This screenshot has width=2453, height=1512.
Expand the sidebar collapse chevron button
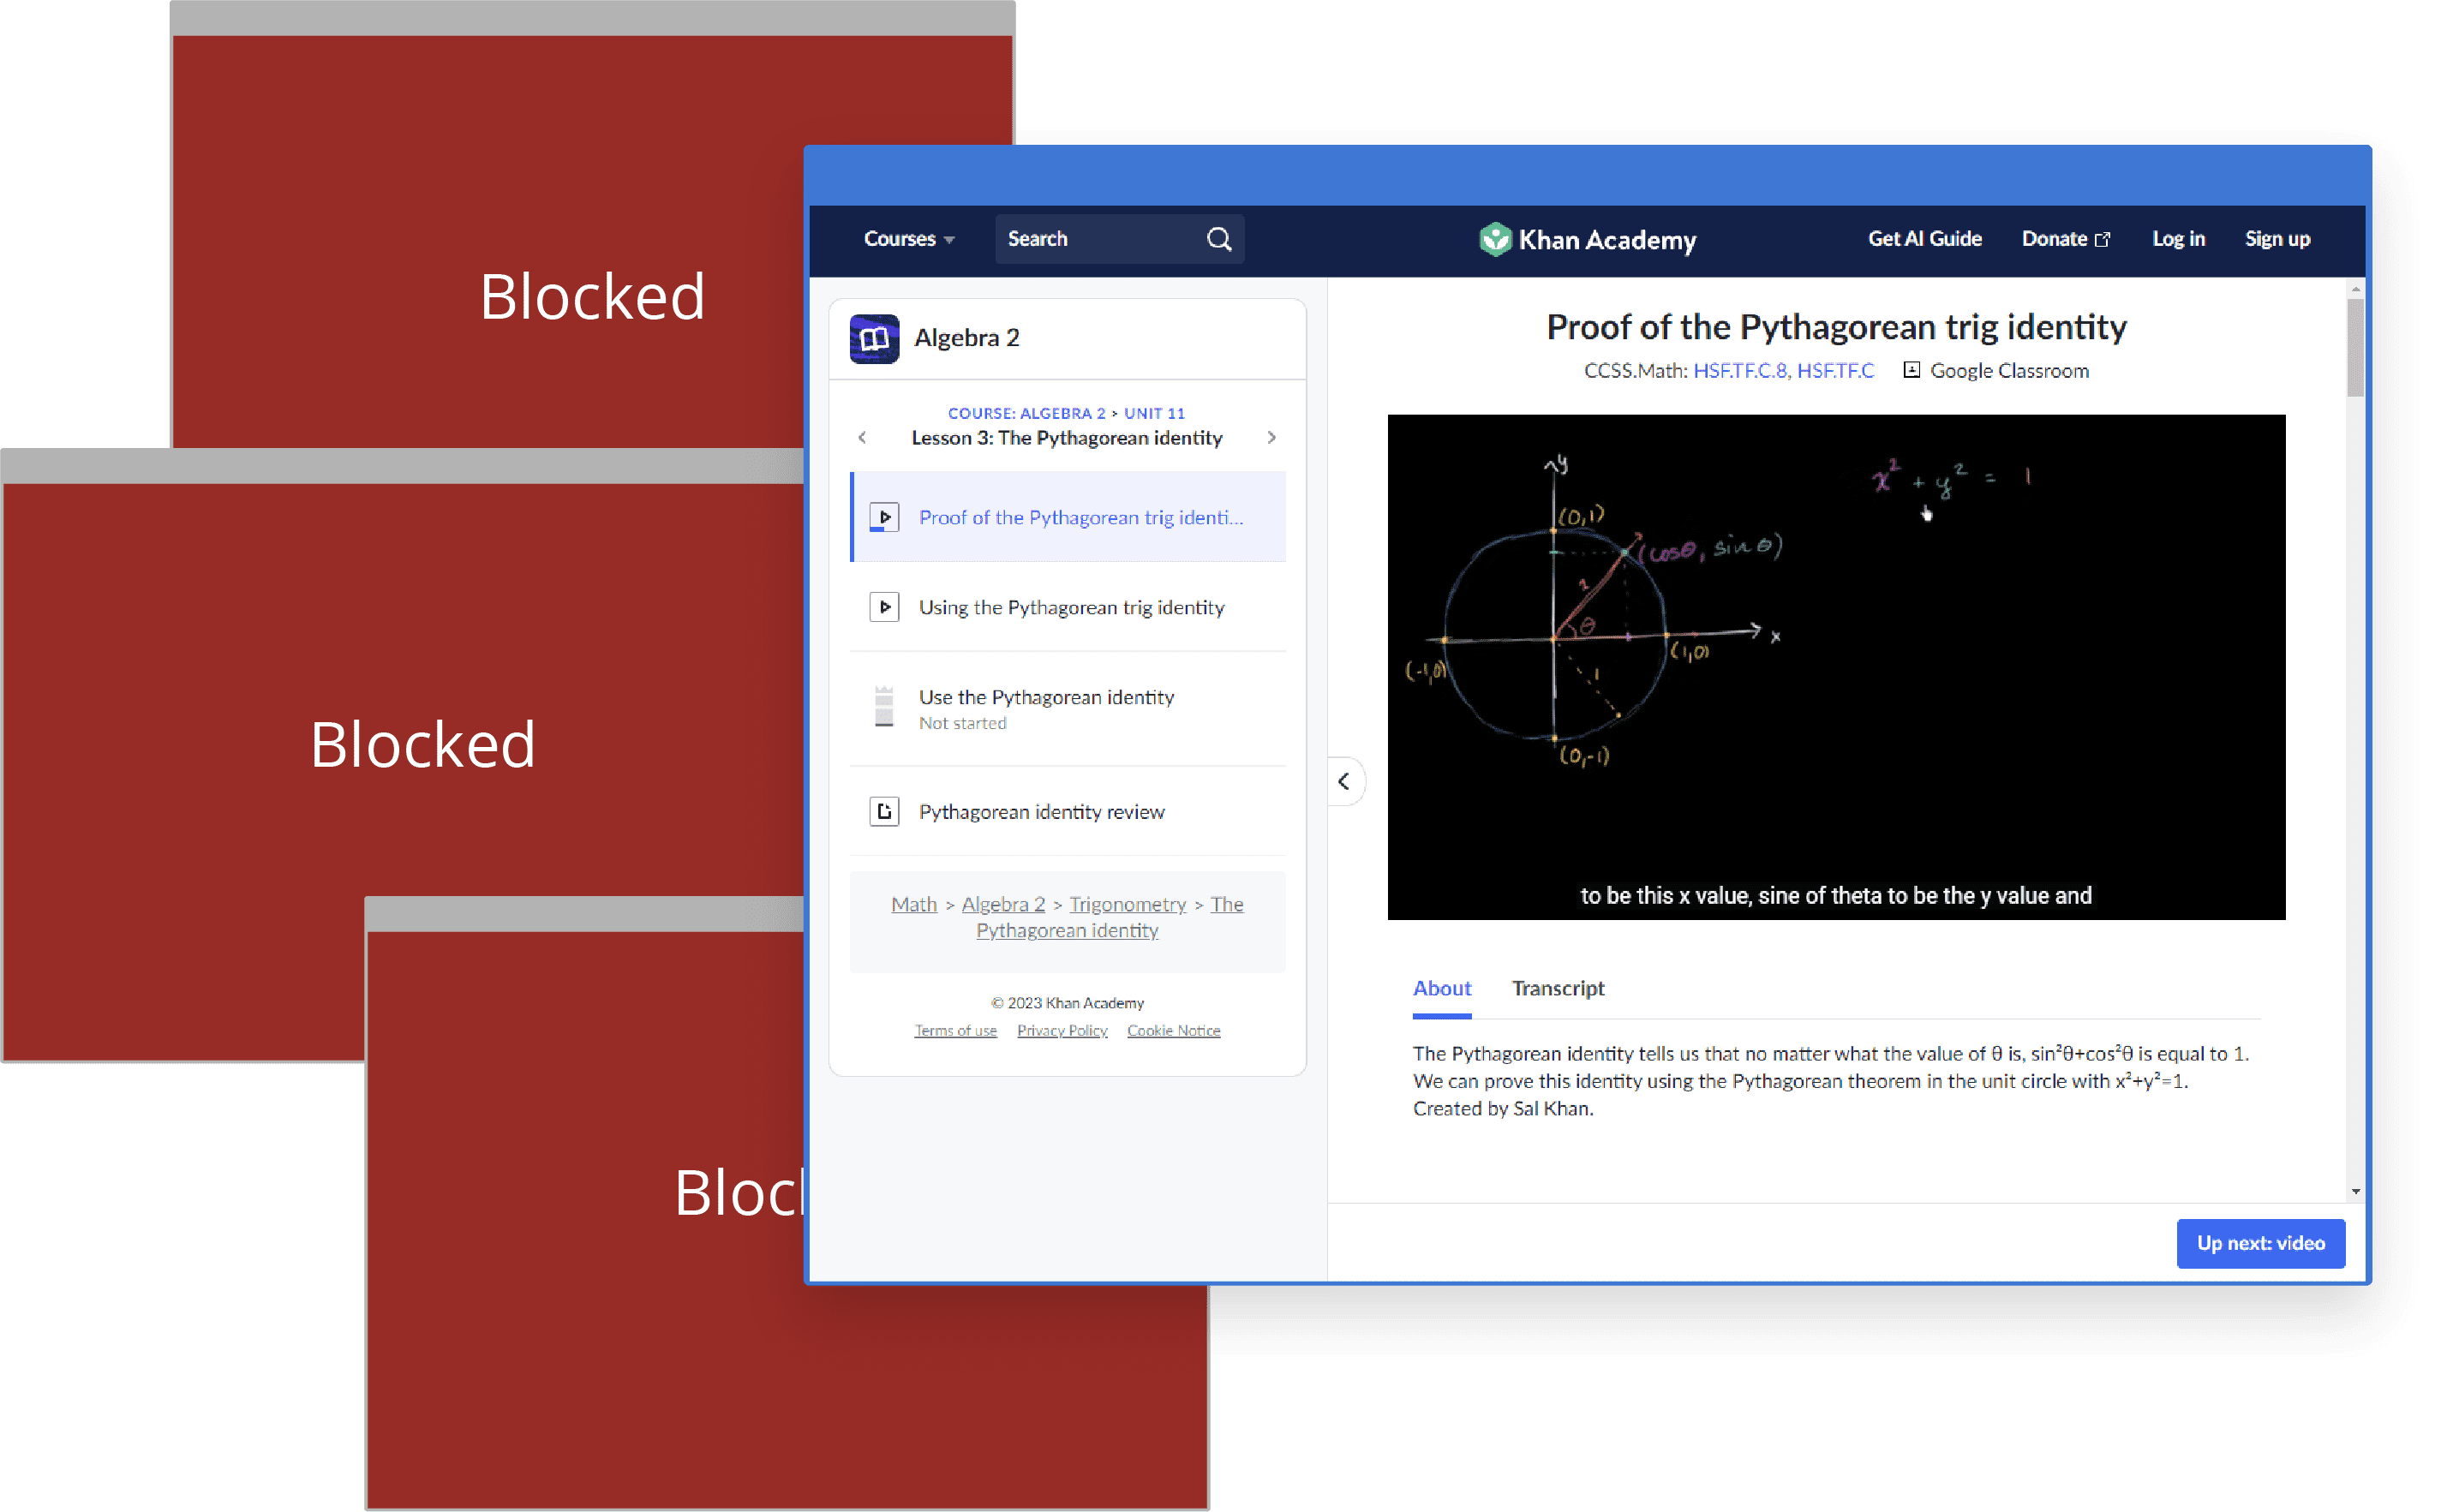click(x=1346, y=780)
